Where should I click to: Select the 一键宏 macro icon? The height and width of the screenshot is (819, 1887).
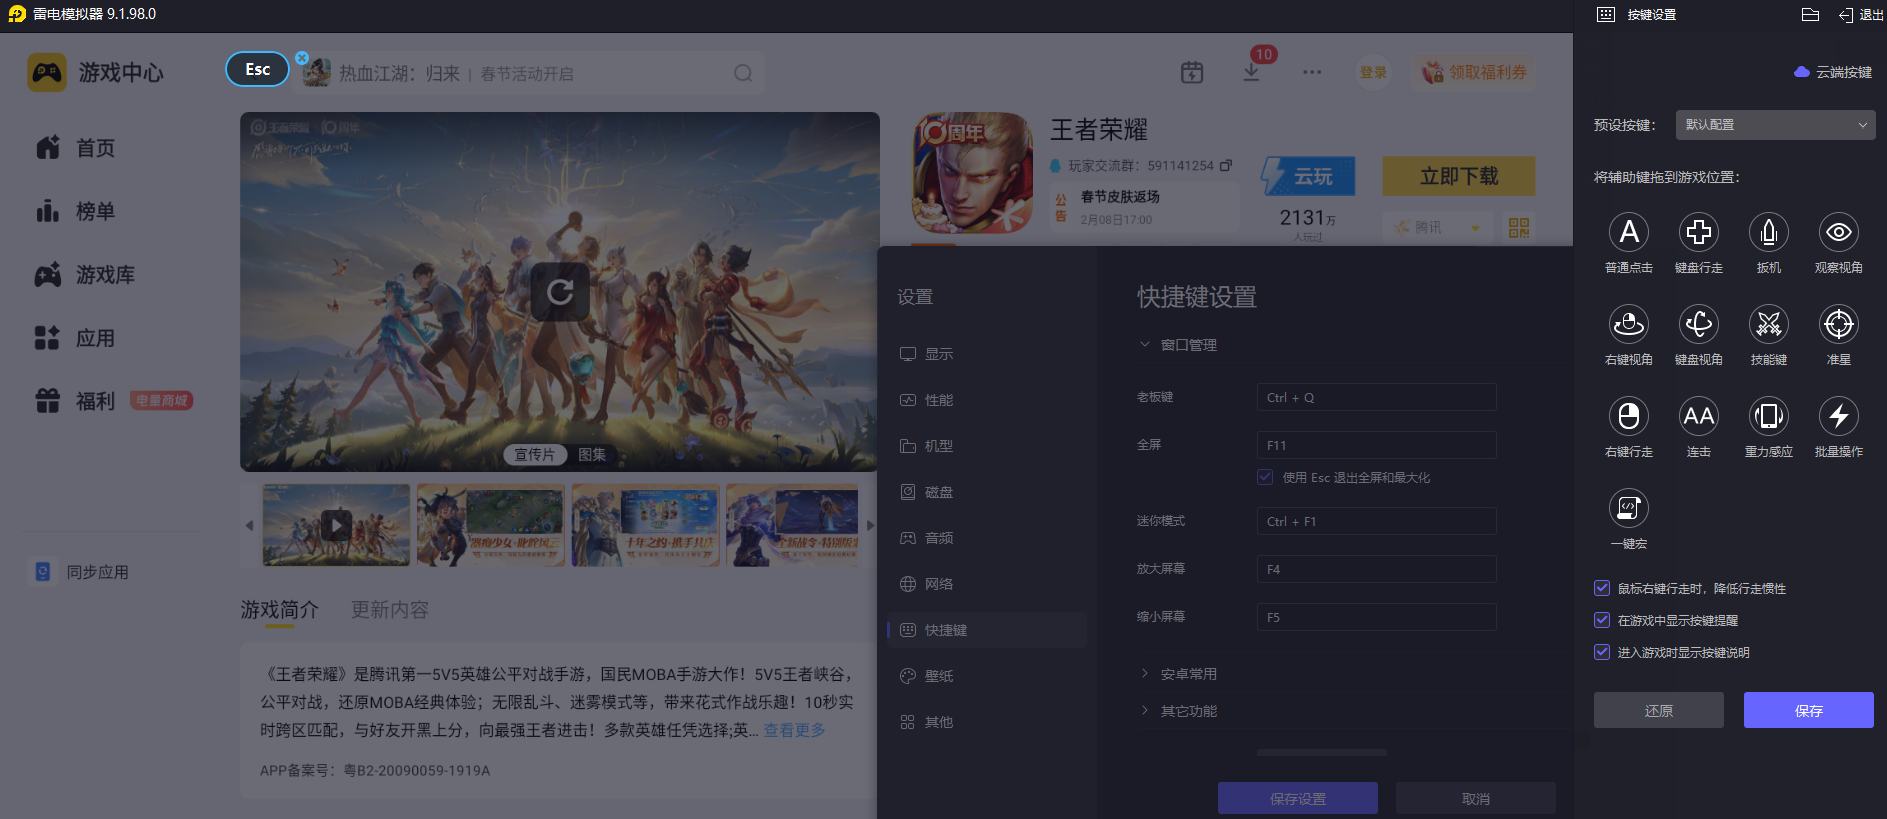1628,508
